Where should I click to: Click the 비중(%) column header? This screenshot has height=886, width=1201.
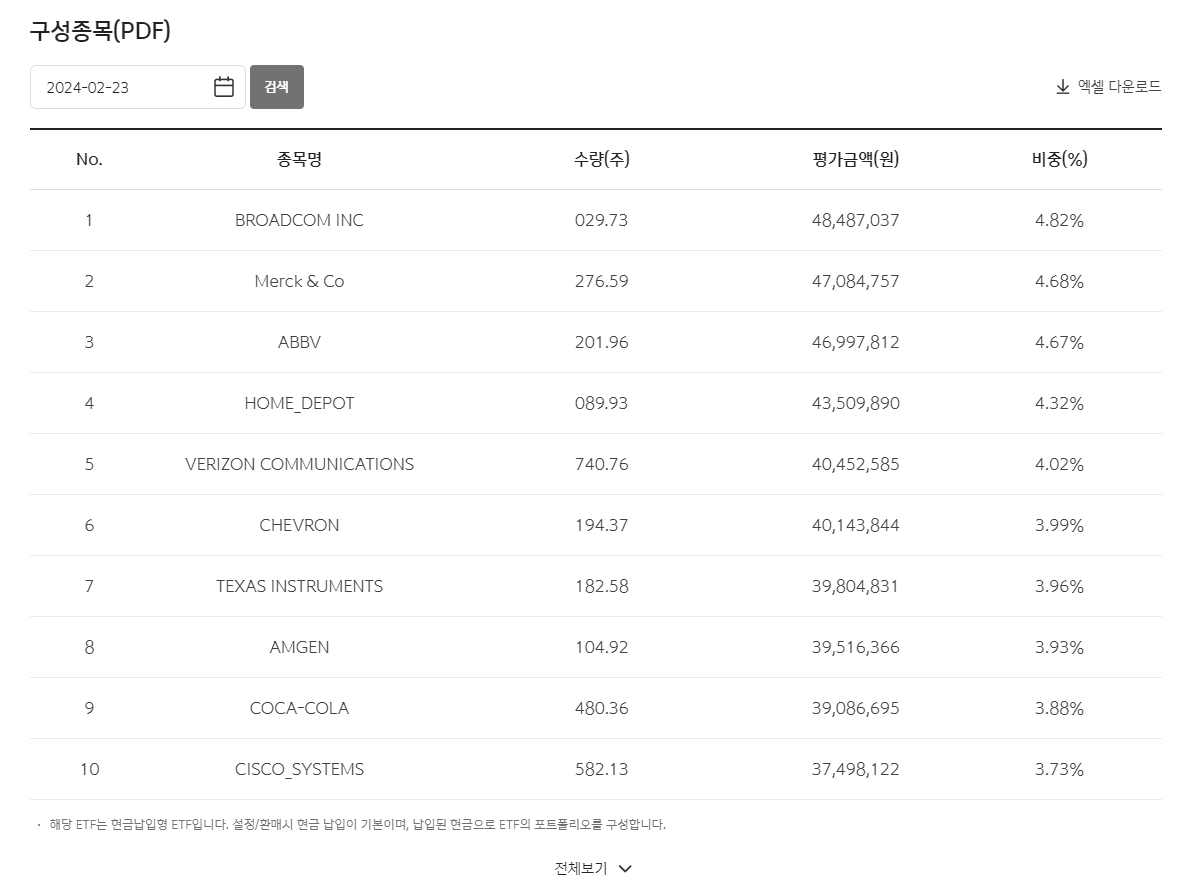tap(1060, 159)
